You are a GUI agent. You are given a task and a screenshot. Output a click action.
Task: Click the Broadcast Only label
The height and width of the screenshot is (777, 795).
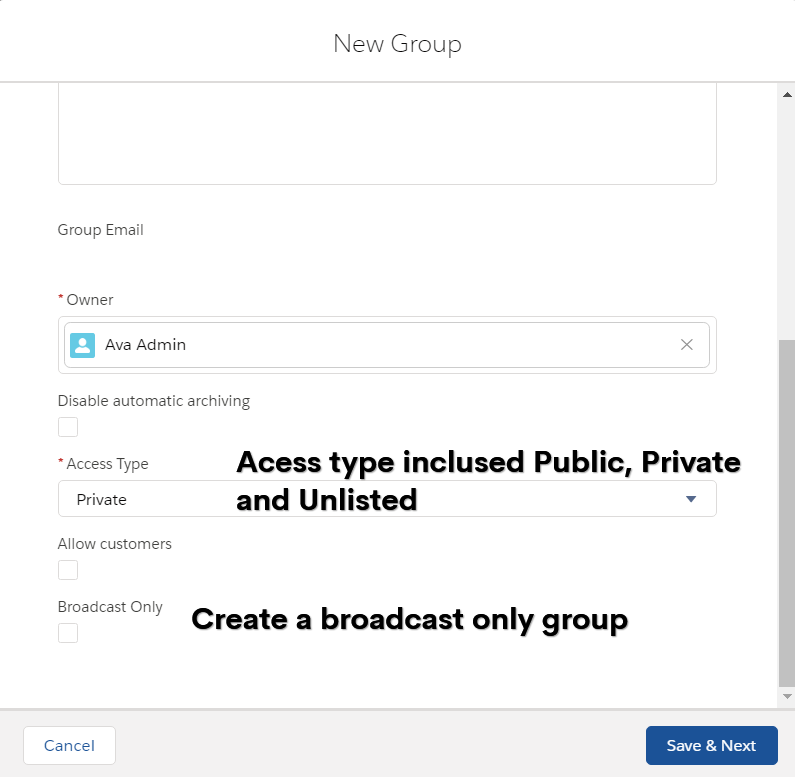click(x=110, y=607)
